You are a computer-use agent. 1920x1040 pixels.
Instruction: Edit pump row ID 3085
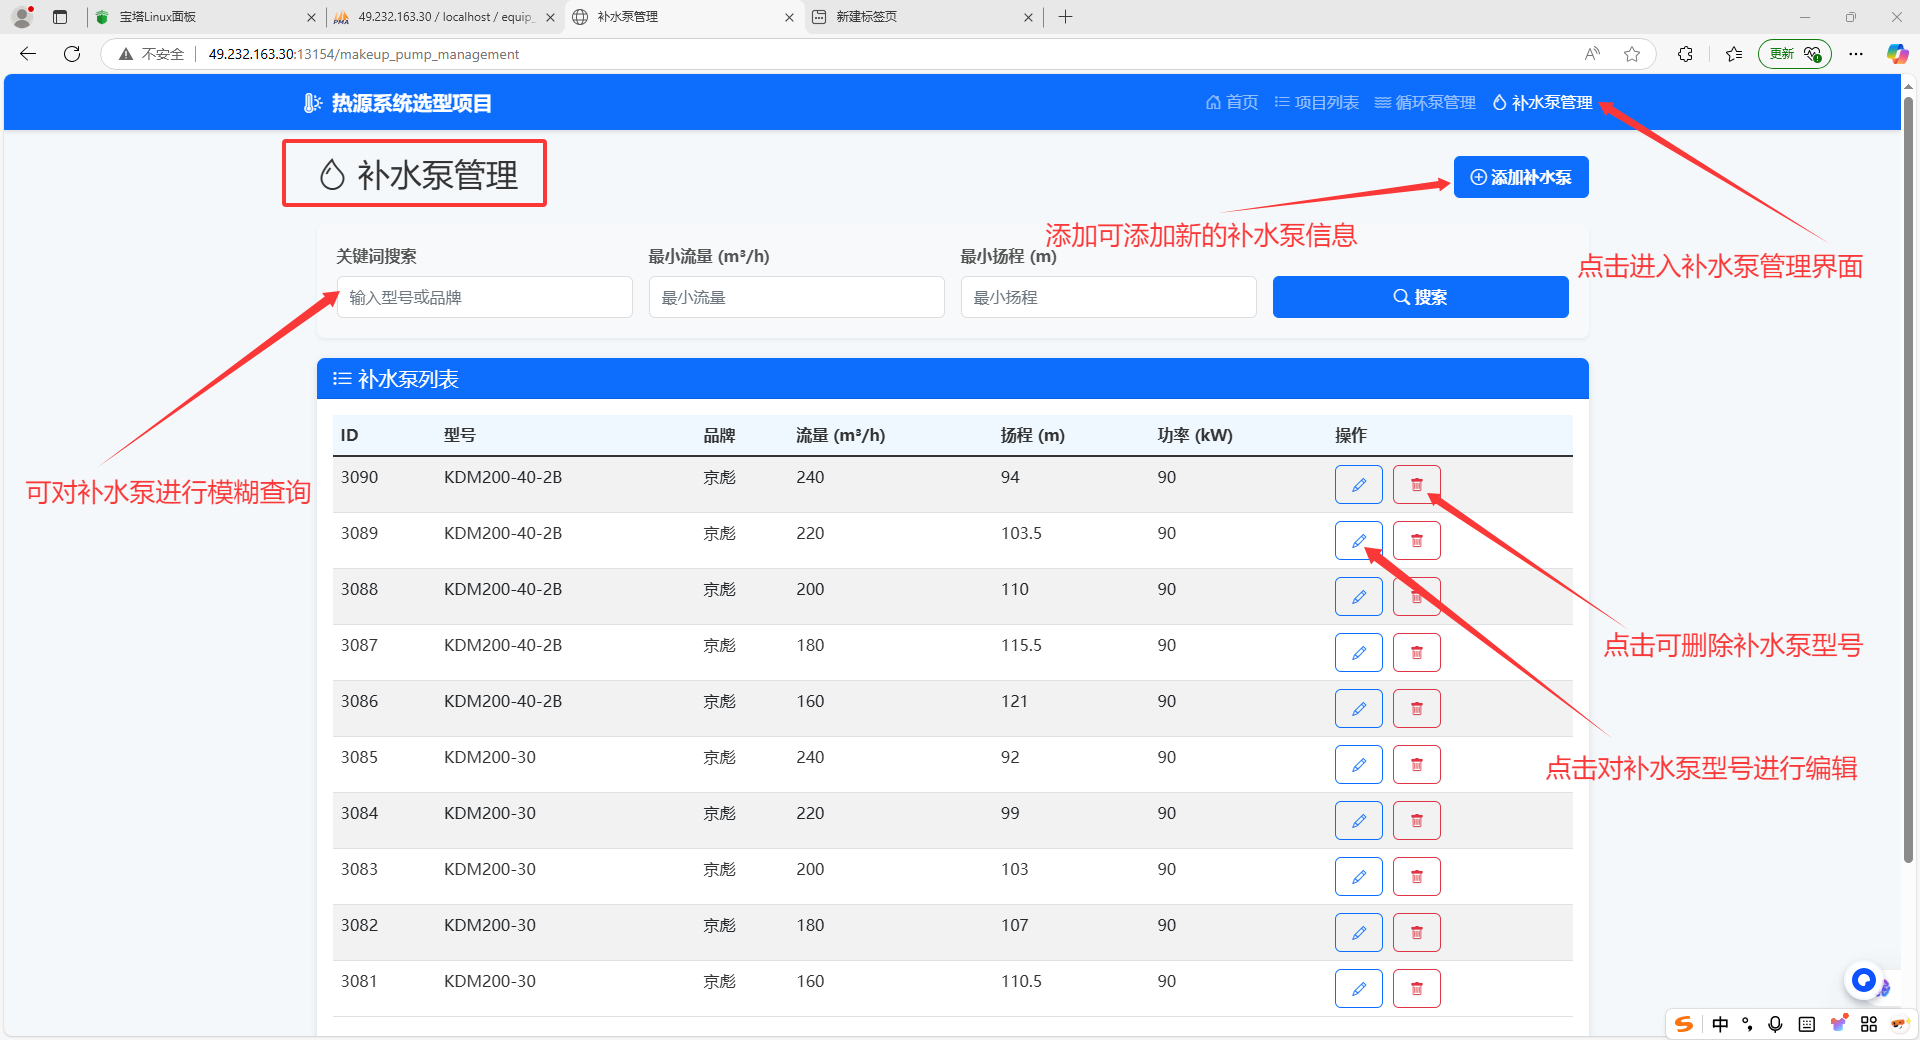pyautogui.click(x=1358, y=765)
